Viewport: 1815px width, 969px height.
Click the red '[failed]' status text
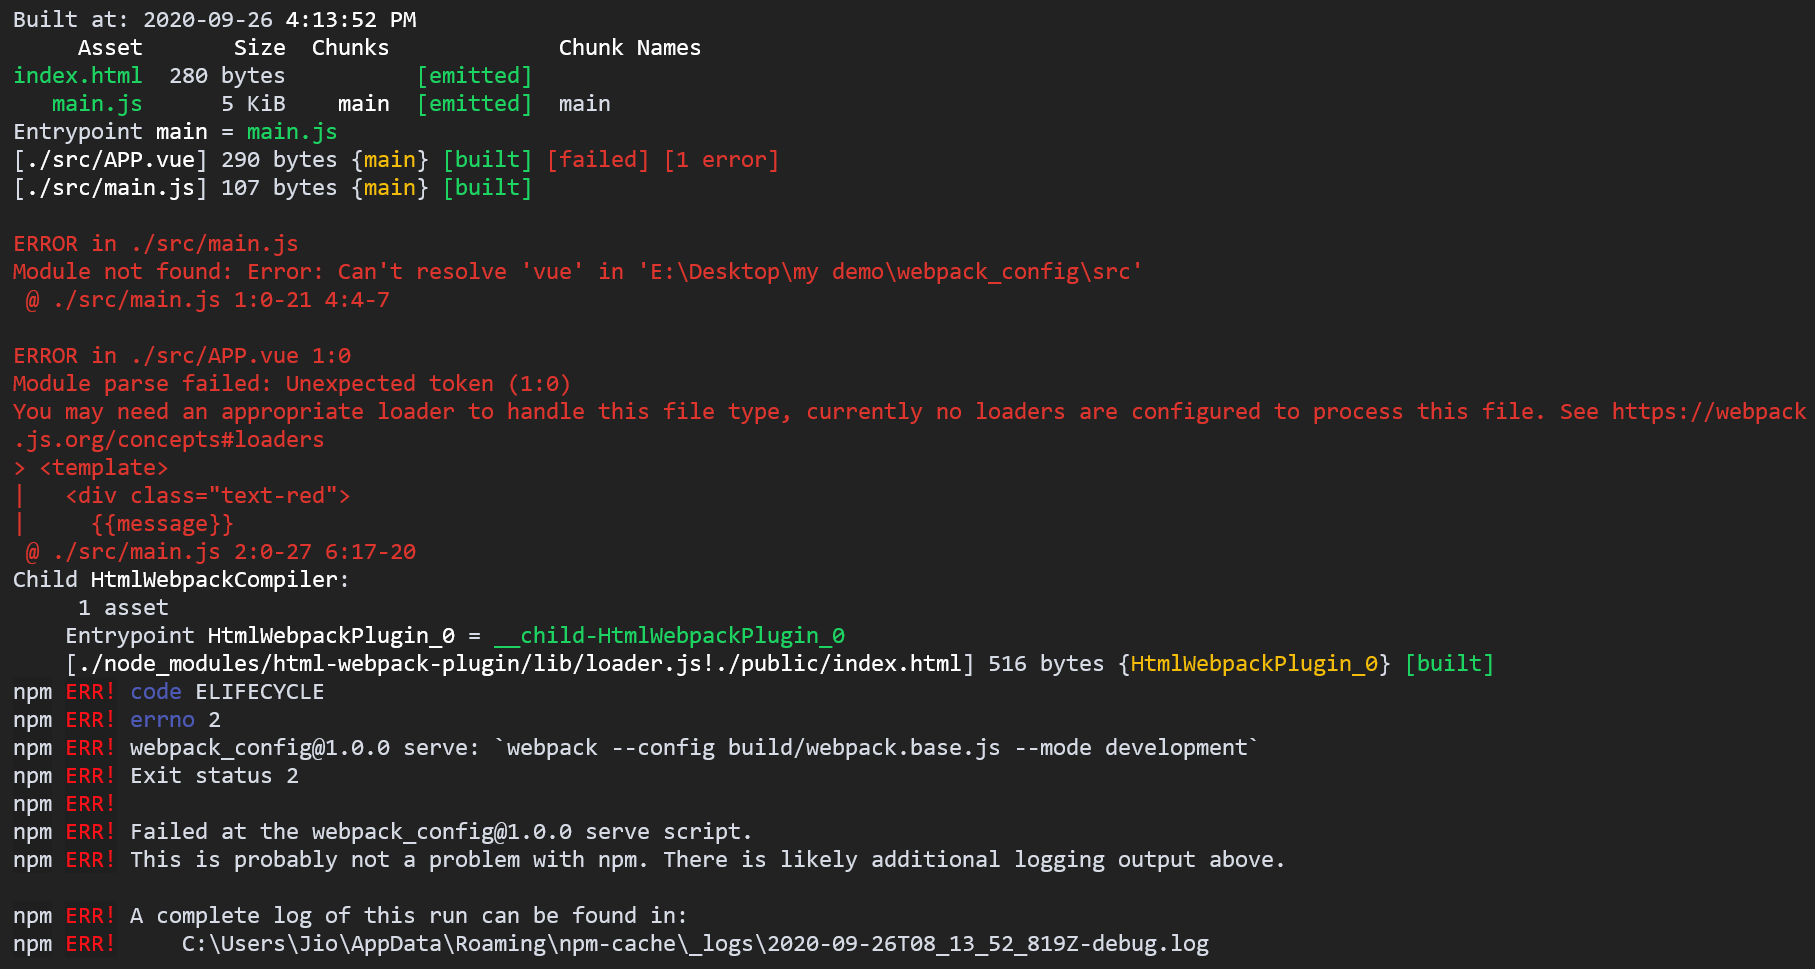coord(598,160)
